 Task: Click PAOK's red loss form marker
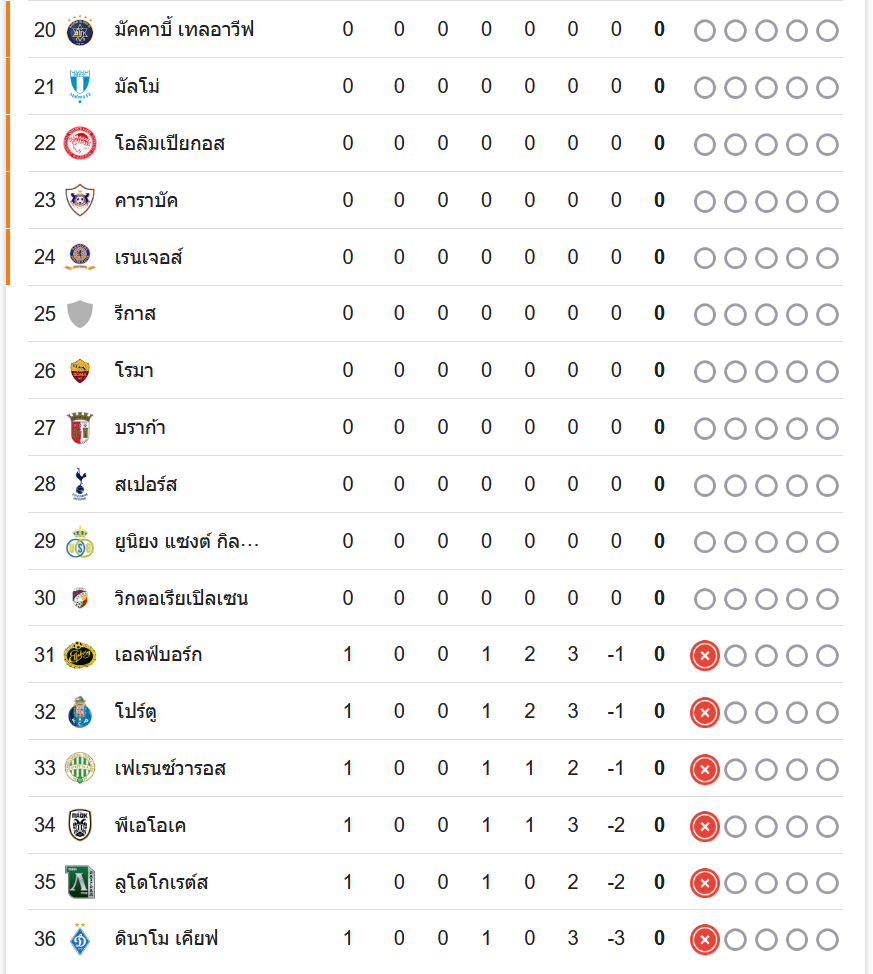[x=705, y=826]
